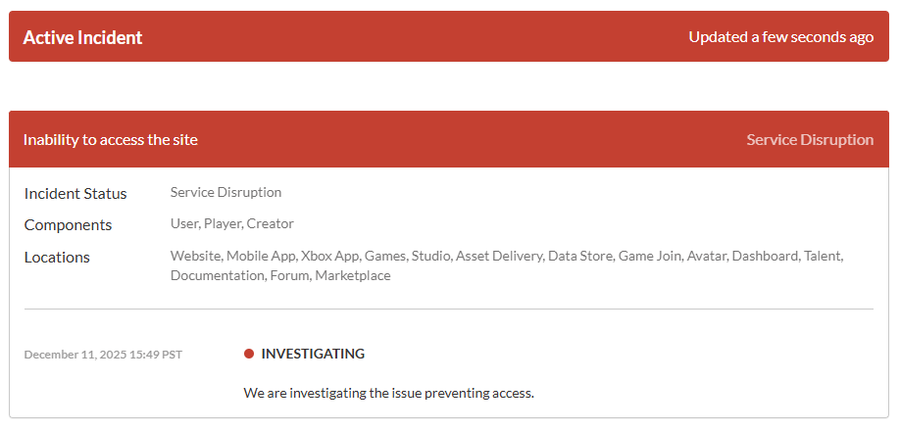Click the Dashboard location entry

pos(765,256)
